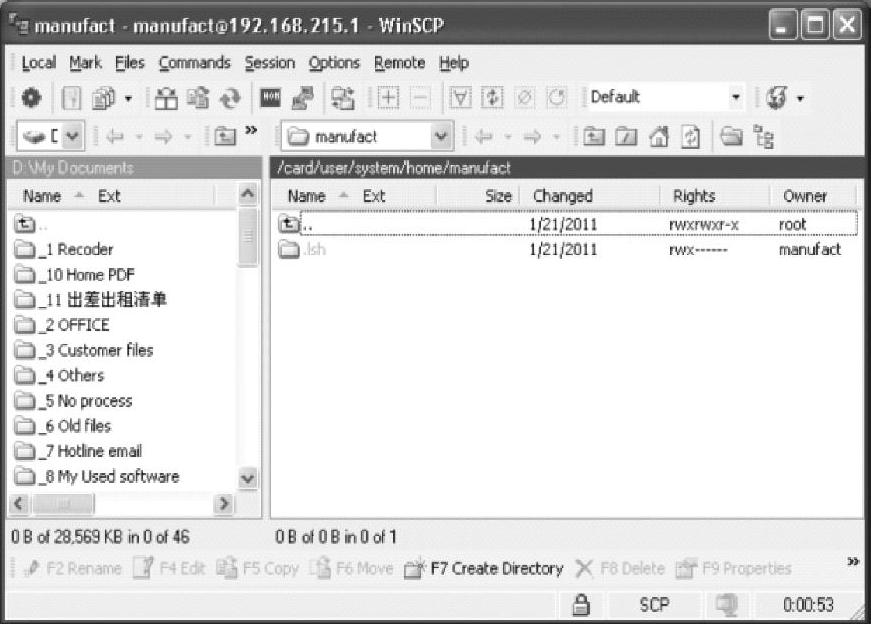
Task: Sort remote files by Changed column
Action: coord(590,196)
